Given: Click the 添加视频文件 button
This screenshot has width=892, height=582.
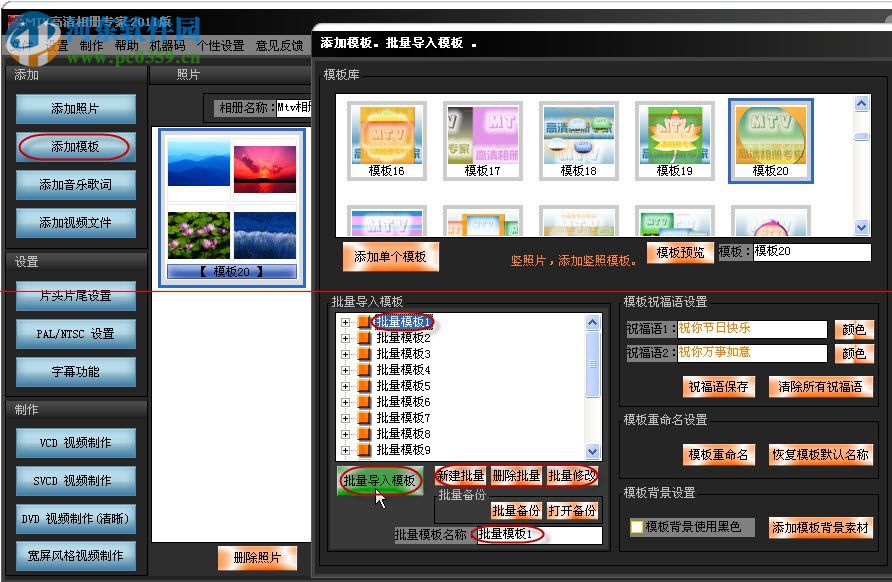Looking at the screenshot, I should point(76,222).
